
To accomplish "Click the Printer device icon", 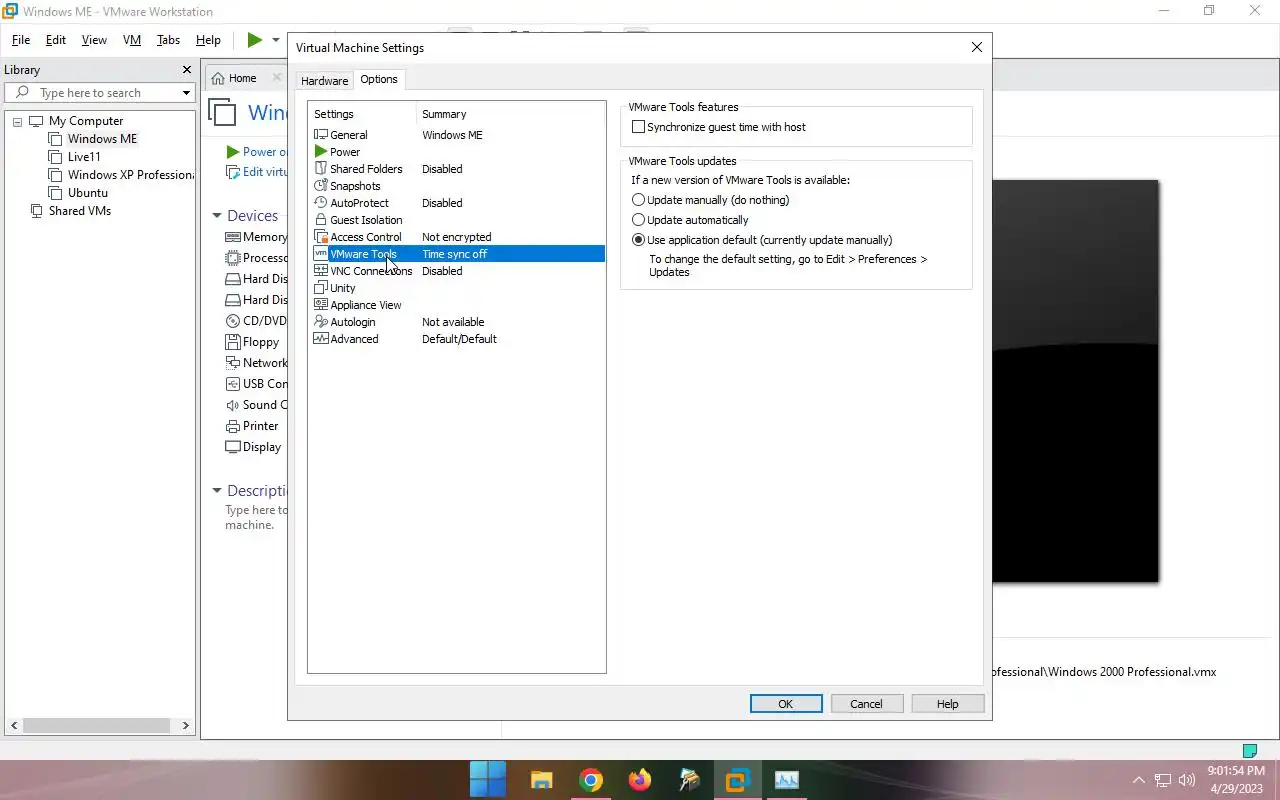I will point(233,426).
